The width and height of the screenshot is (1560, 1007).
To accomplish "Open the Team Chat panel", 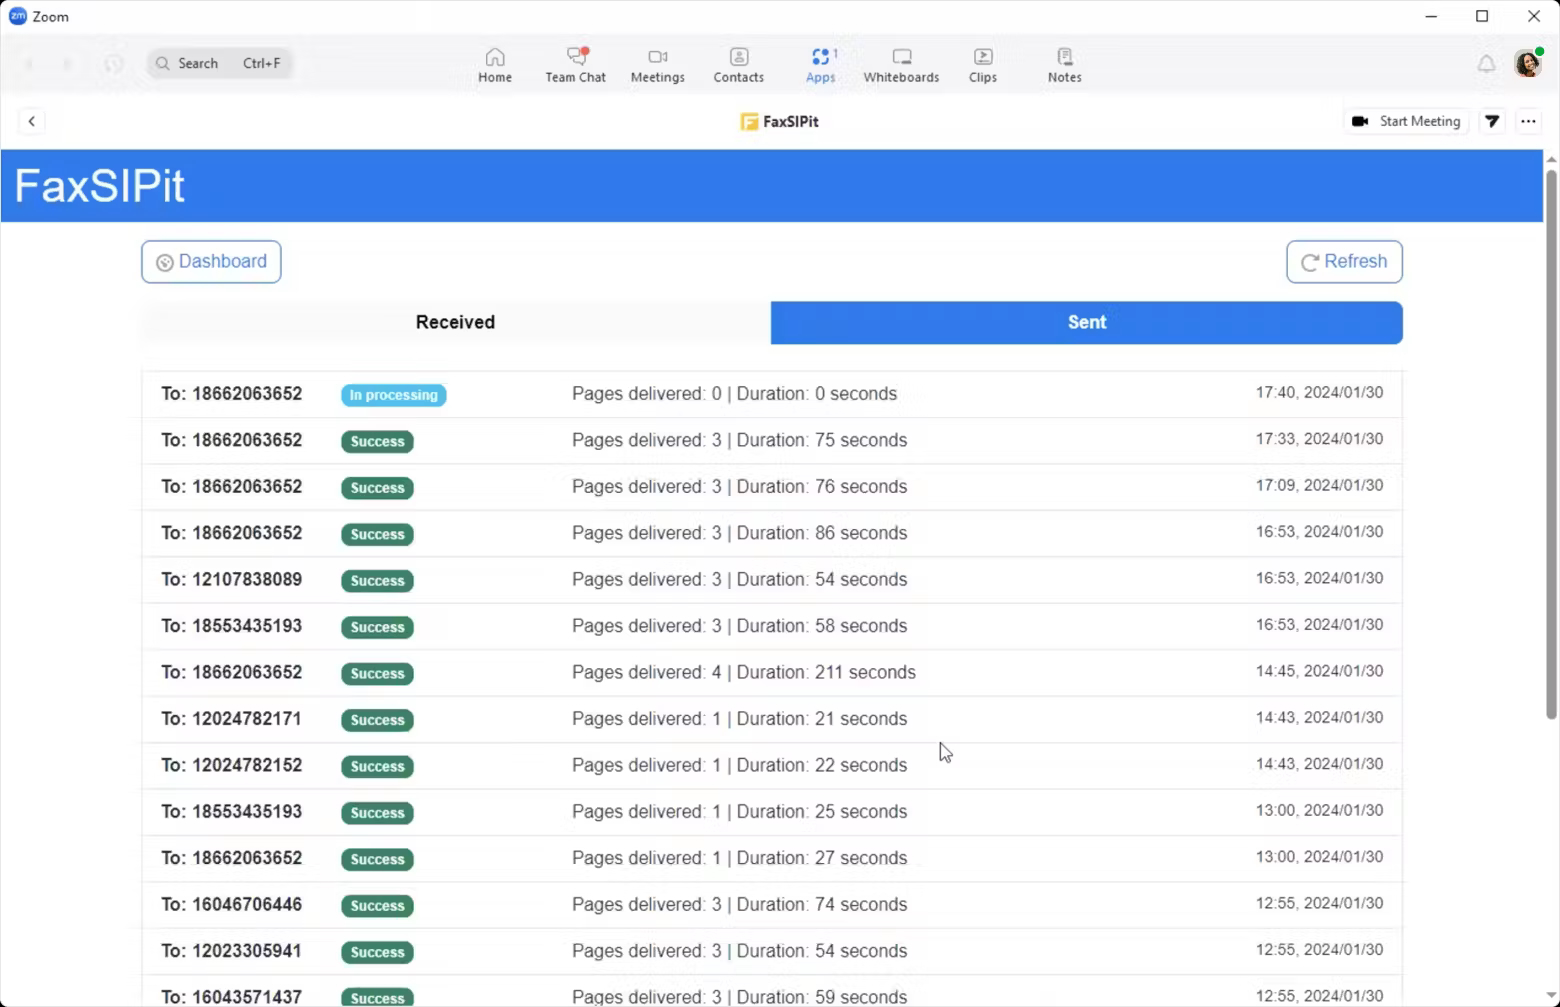I will [x=575, y=63].
